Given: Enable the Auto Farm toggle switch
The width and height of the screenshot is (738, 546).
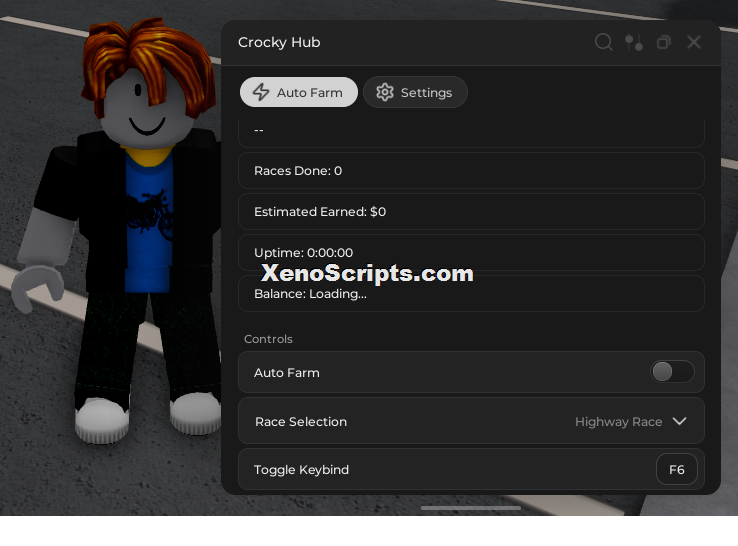Looking at the screenshot, I should tap(672, 372).
